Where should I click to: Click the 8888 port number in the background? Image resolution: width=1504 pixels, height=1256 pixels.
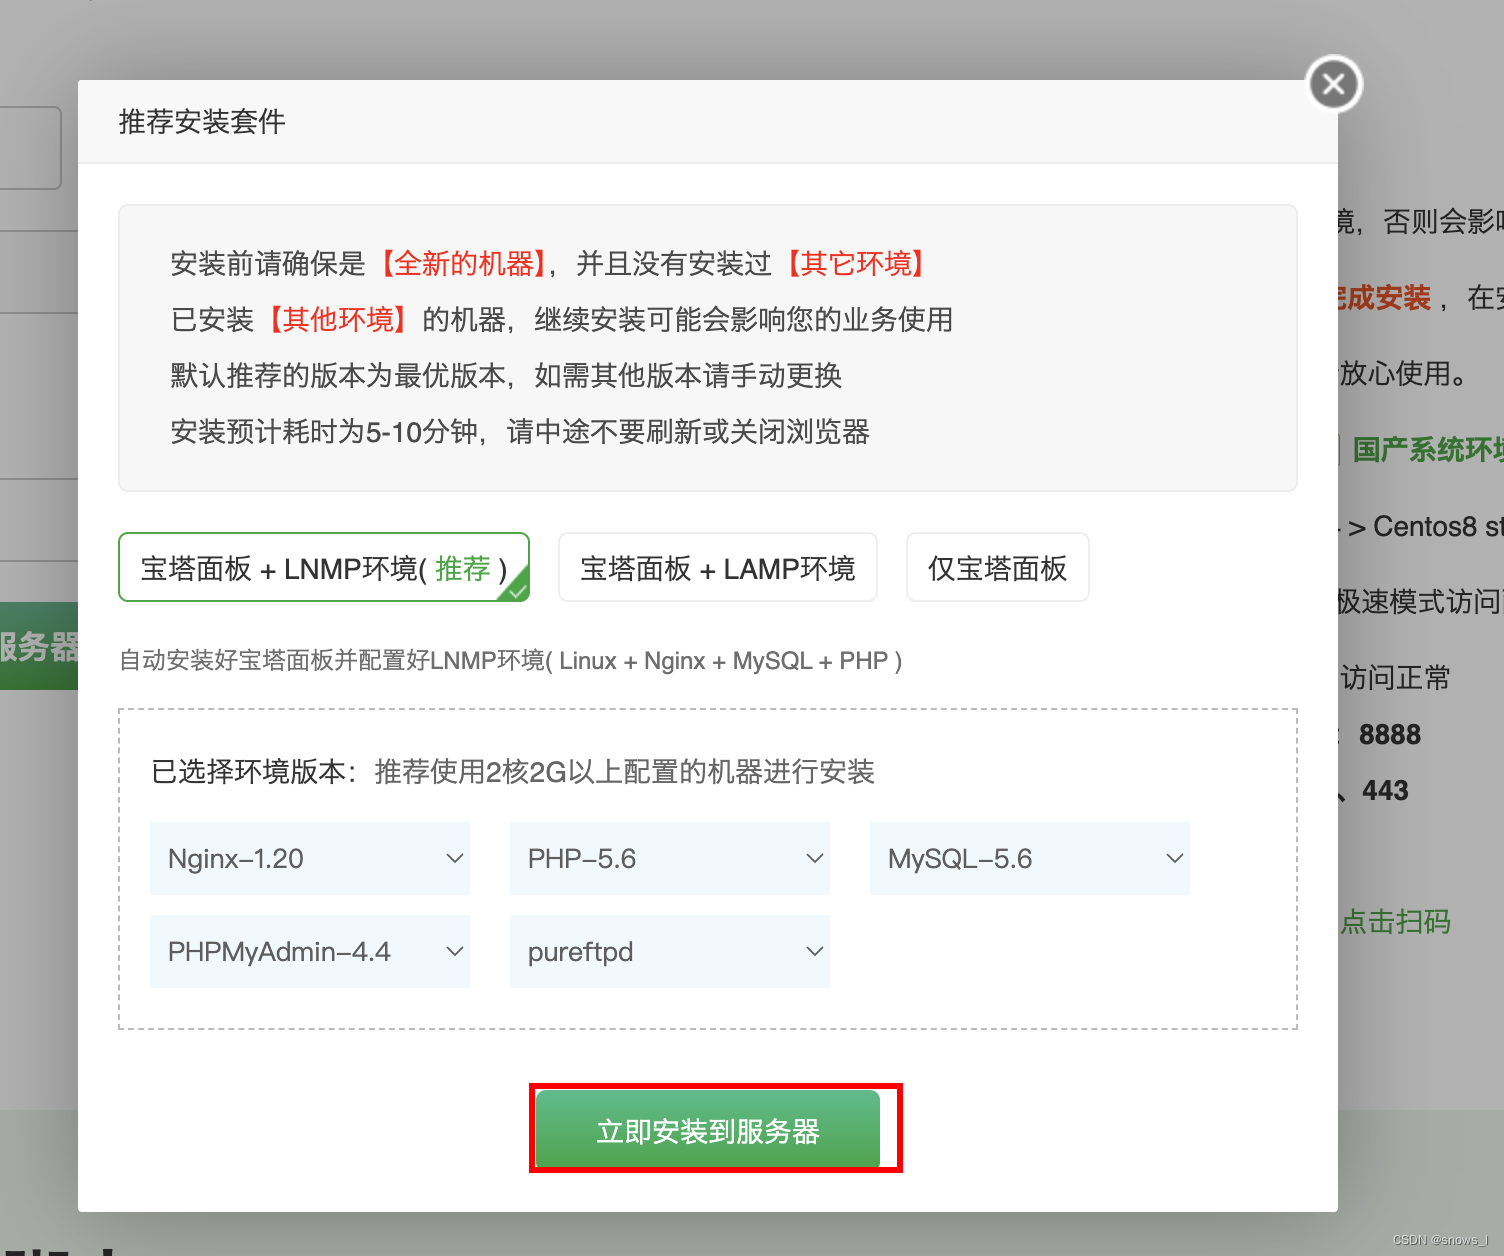point(1390,735)
